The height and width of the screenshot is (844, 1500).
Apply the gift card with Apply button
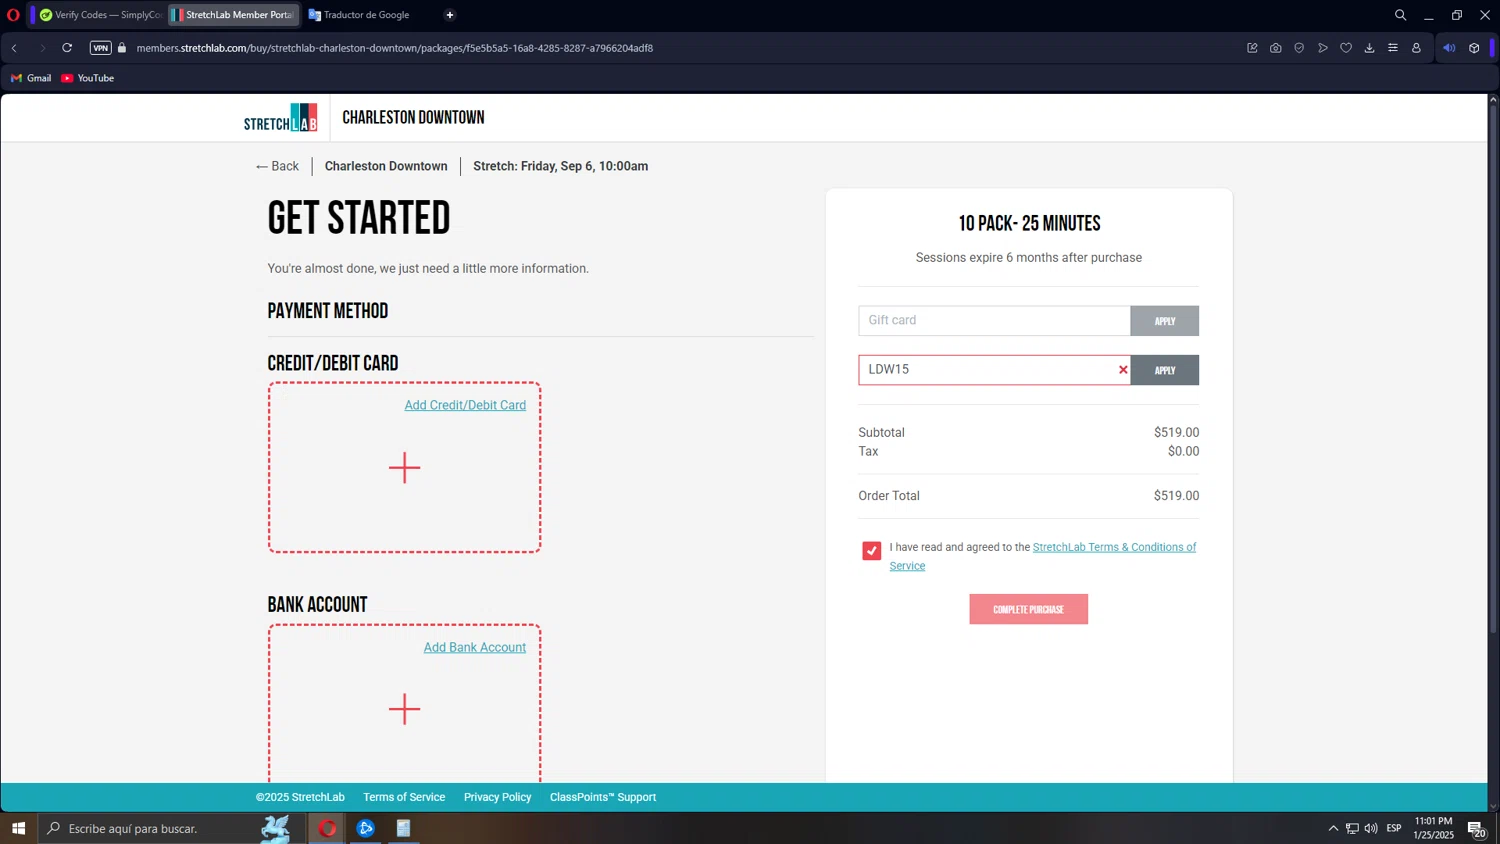[x=1165, y=321]
